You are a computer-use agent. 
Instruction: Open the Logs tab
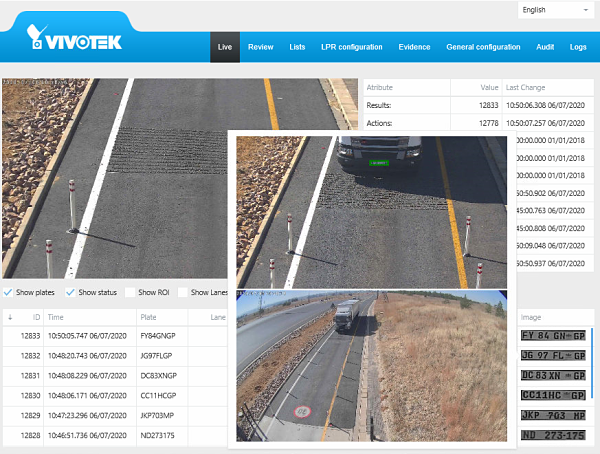(578, 47)
